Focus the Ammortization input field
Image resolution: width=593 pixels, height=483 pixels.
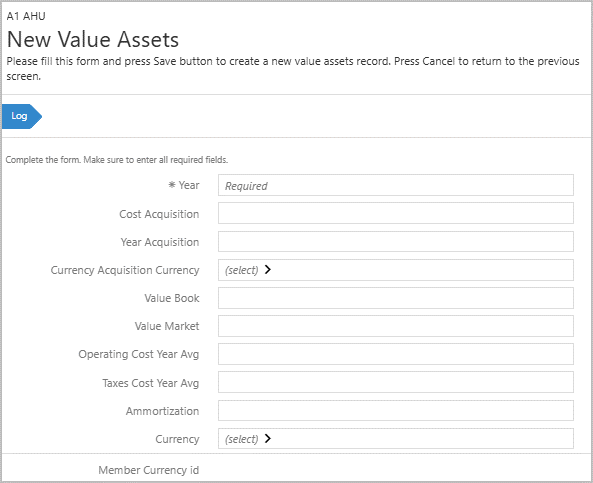[396, 411]
